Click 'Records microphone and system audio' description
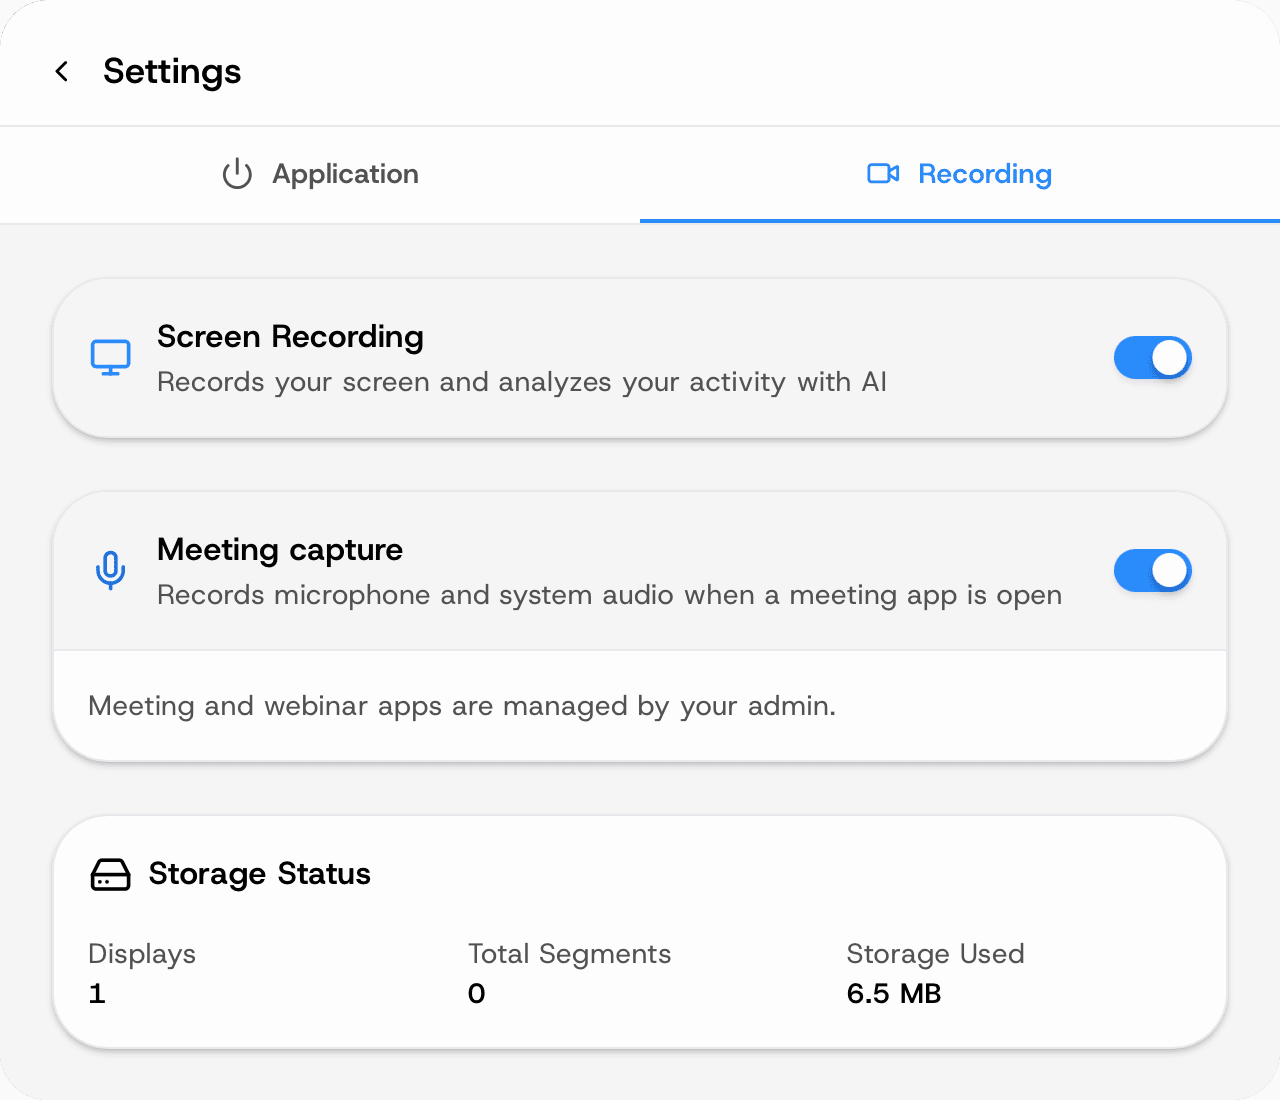 [x=610, y=595]
